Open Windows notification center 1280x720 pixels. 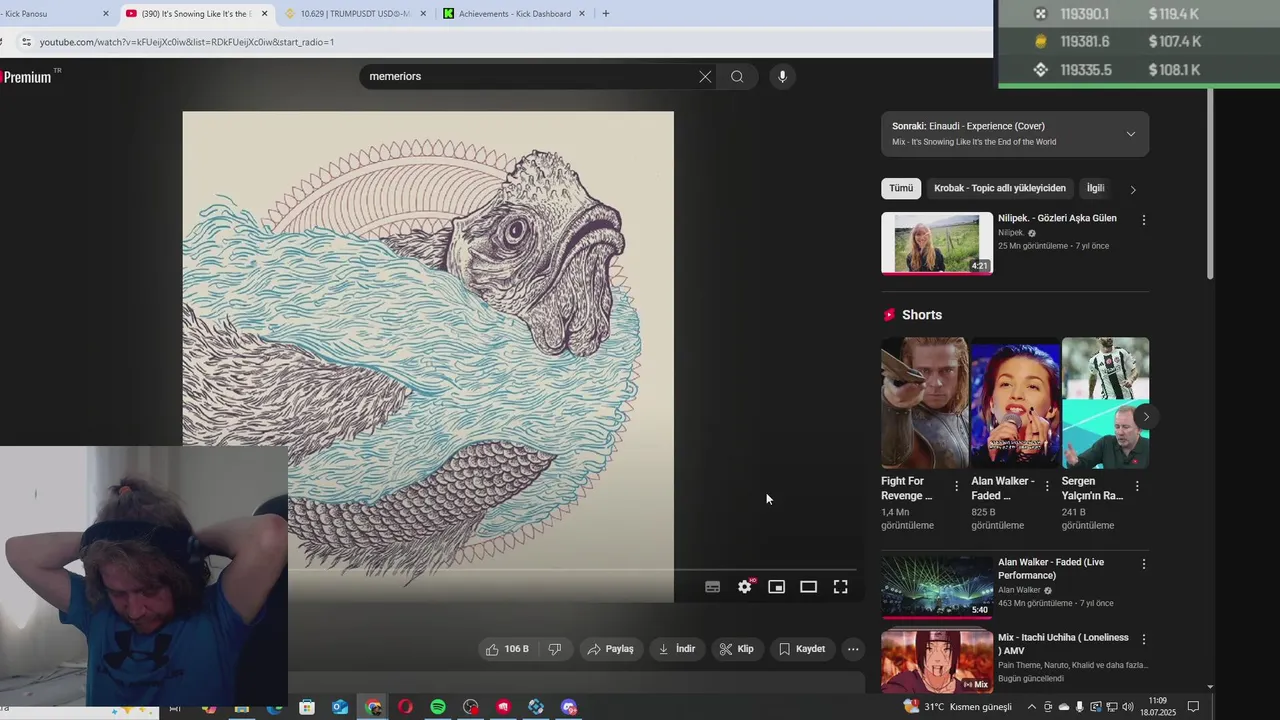tap(1193, 707)
